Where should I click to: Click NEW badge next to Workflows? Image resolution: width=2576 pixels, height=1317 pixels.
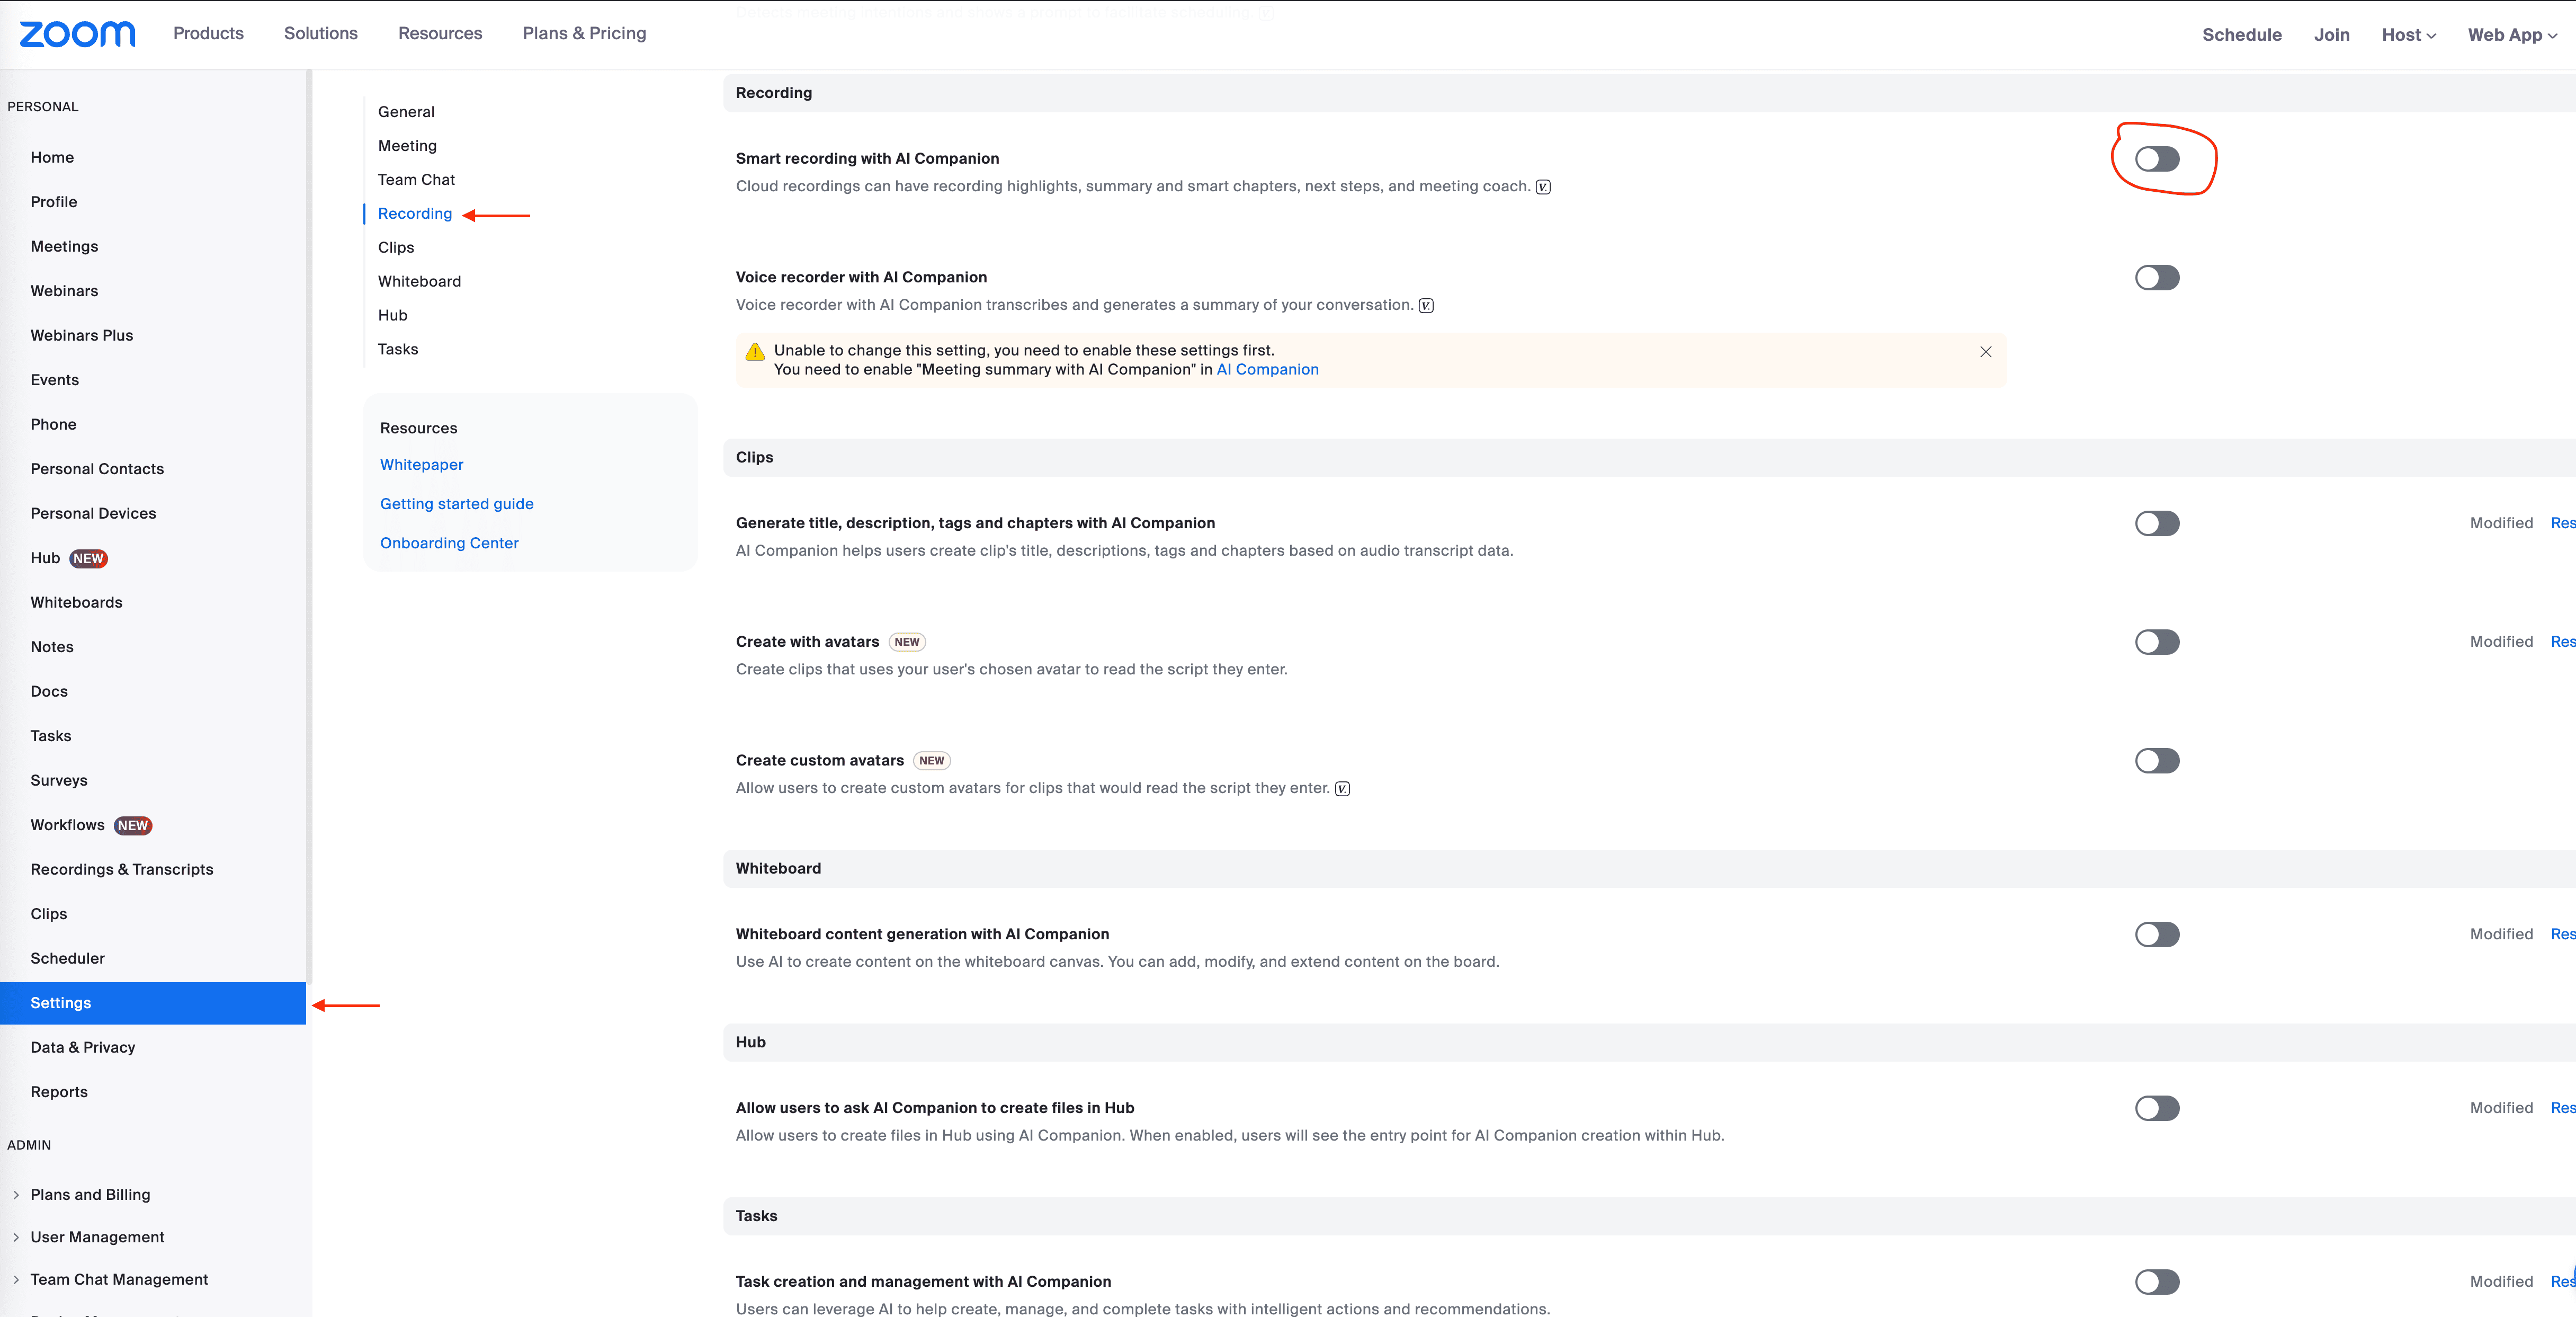point(133,826)
